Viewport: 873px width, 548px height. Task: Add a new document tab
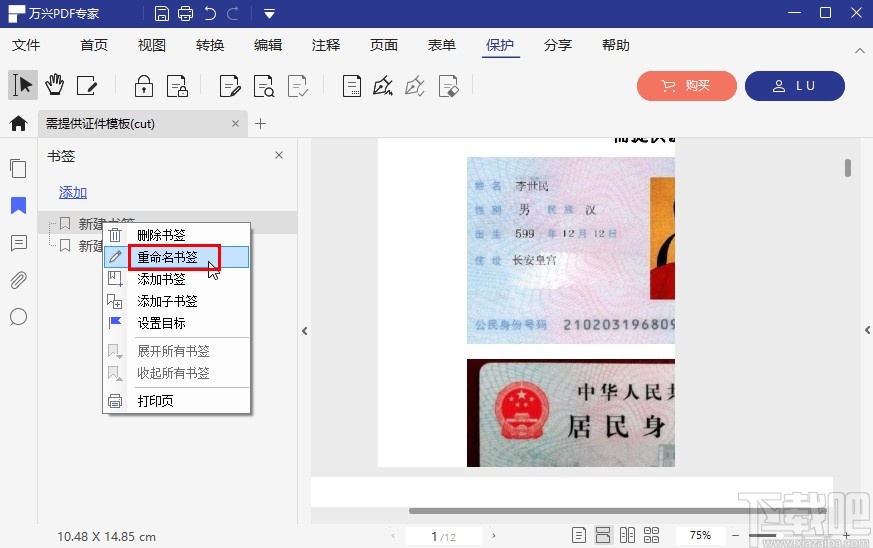coord(260,124)
